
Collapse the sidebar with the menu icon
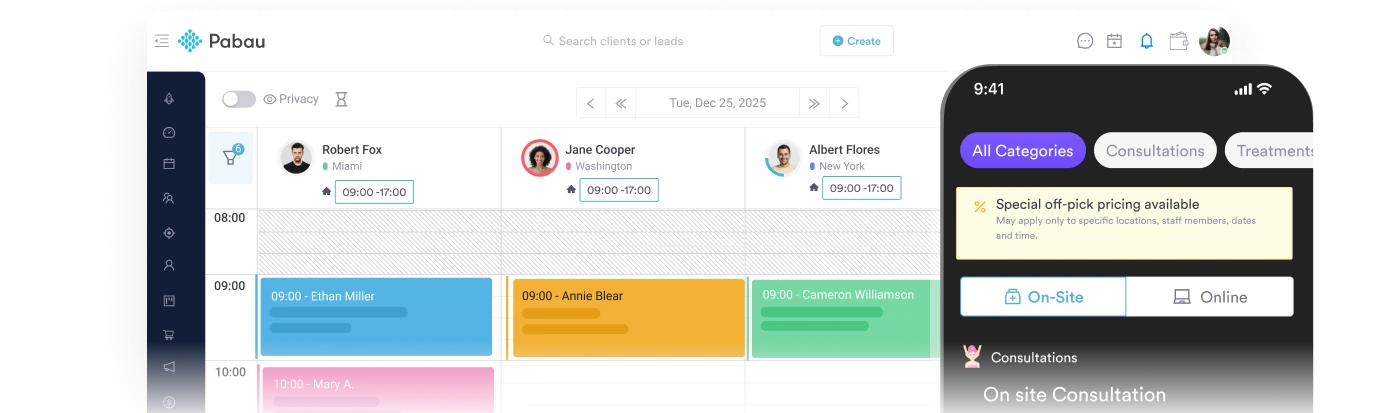coord(162,41)
